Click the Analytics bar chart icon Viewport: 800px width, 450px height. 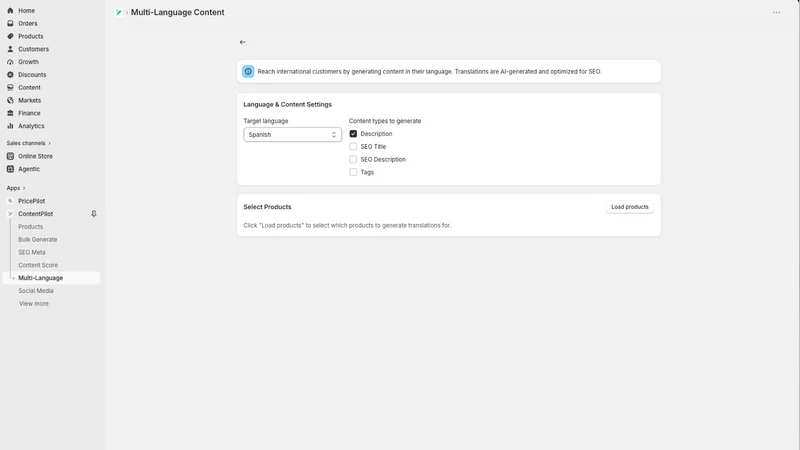coord(10,126)
